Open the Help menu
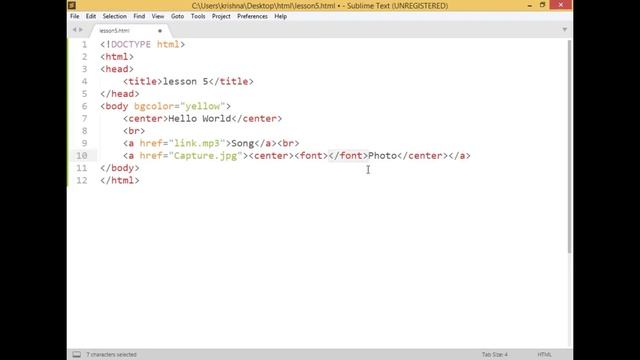This screenshot has width=640, height=360. tap(280, 16)
